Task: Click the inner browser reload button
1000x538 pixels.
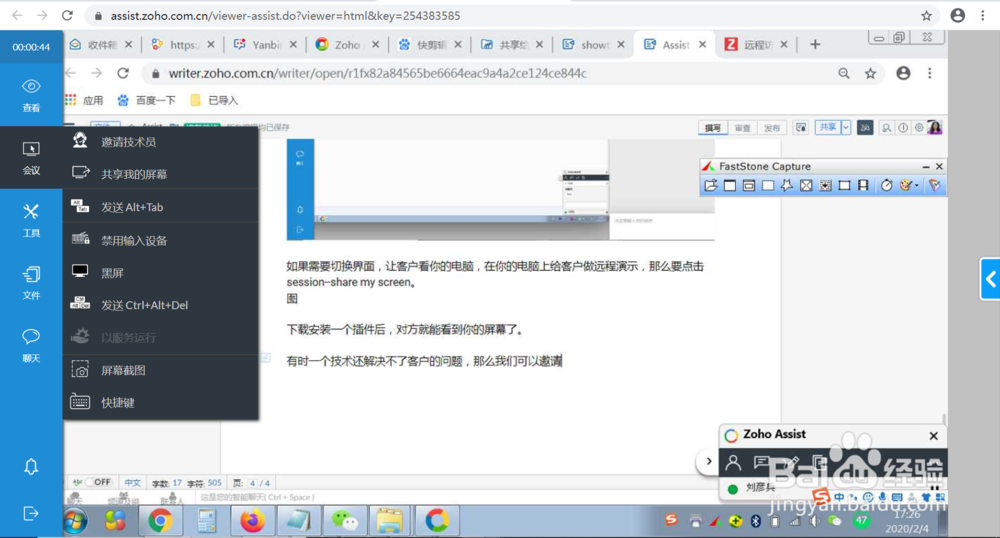Action: 123,73
